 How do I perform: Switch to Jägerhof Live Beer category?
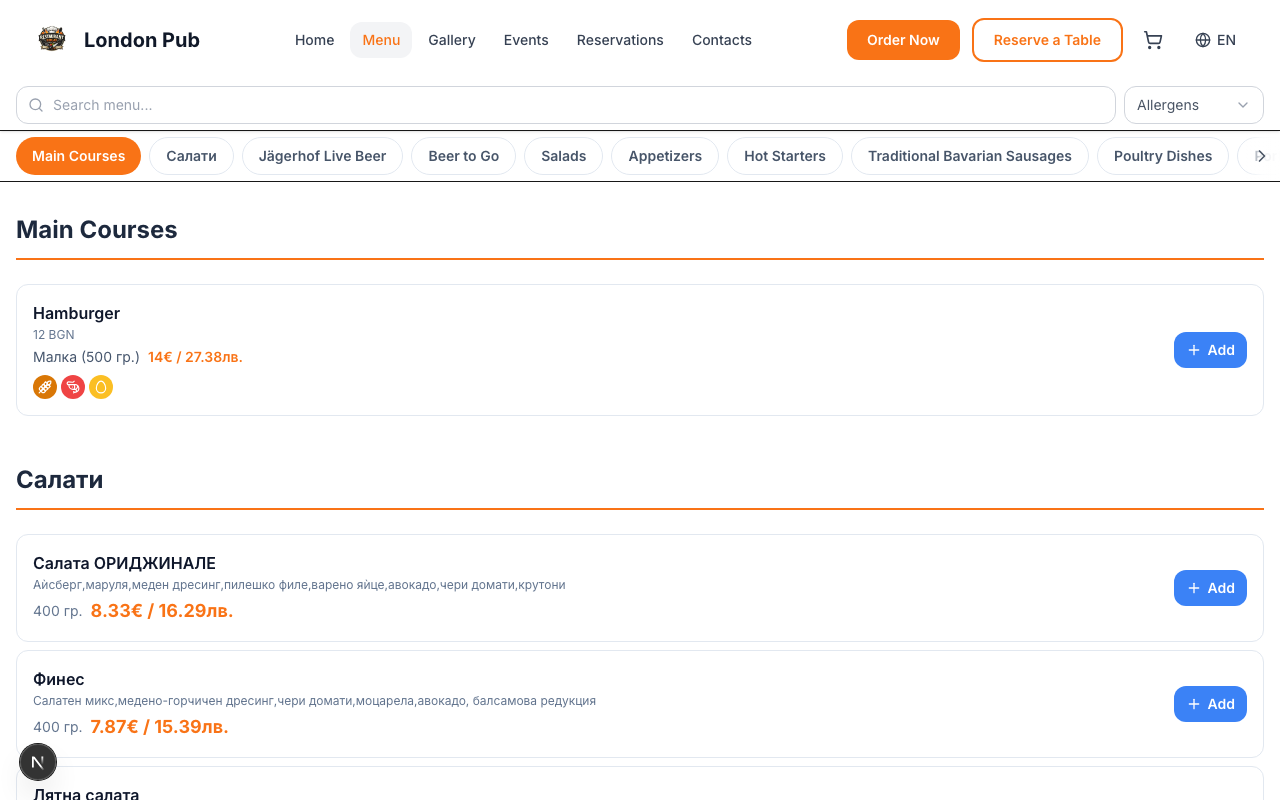pyautogui.click(x=322, y=156)
